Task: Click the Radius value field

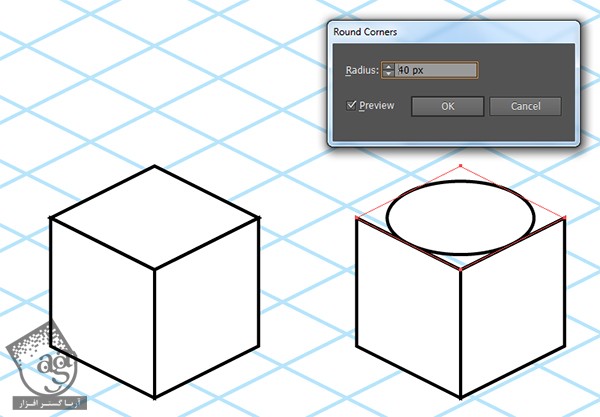Action: tap(436, 70)
